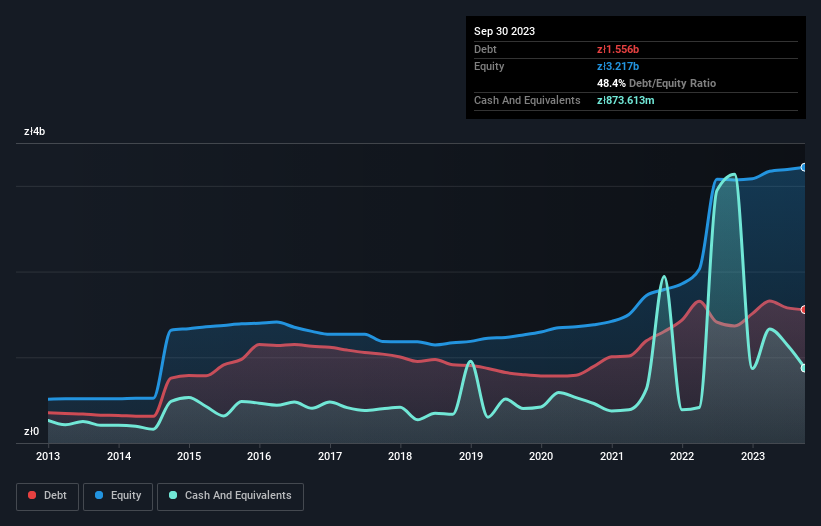Select the Debt endpoint marker at Sep 2023
The width and height of the screenshot is (821, 526).
click(x=804, y=310)
